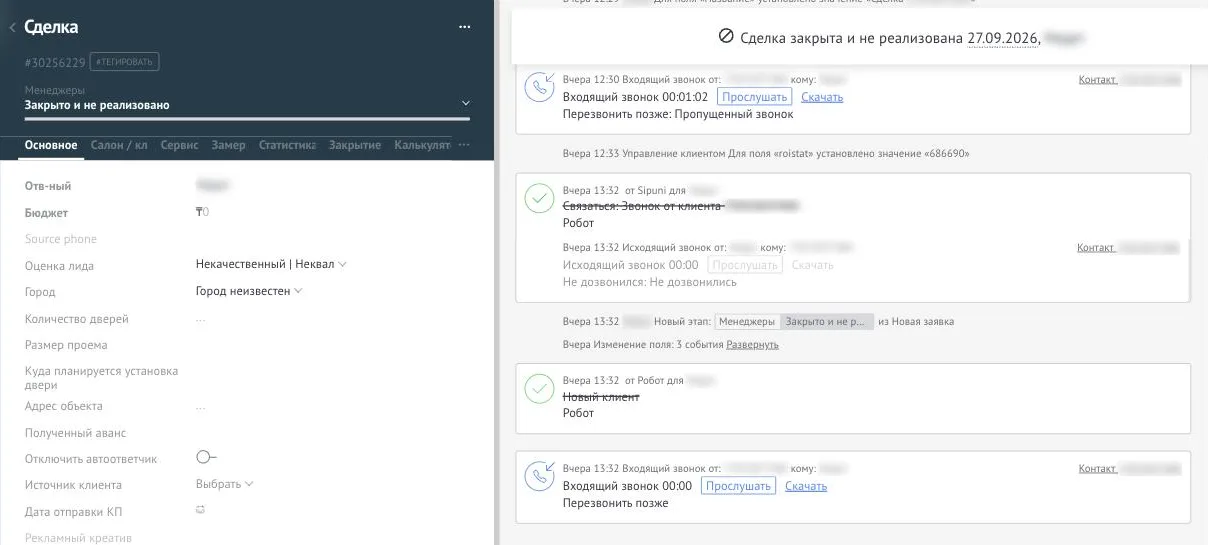Show more tabs via the dots after Калькулятор

point(463,145)
